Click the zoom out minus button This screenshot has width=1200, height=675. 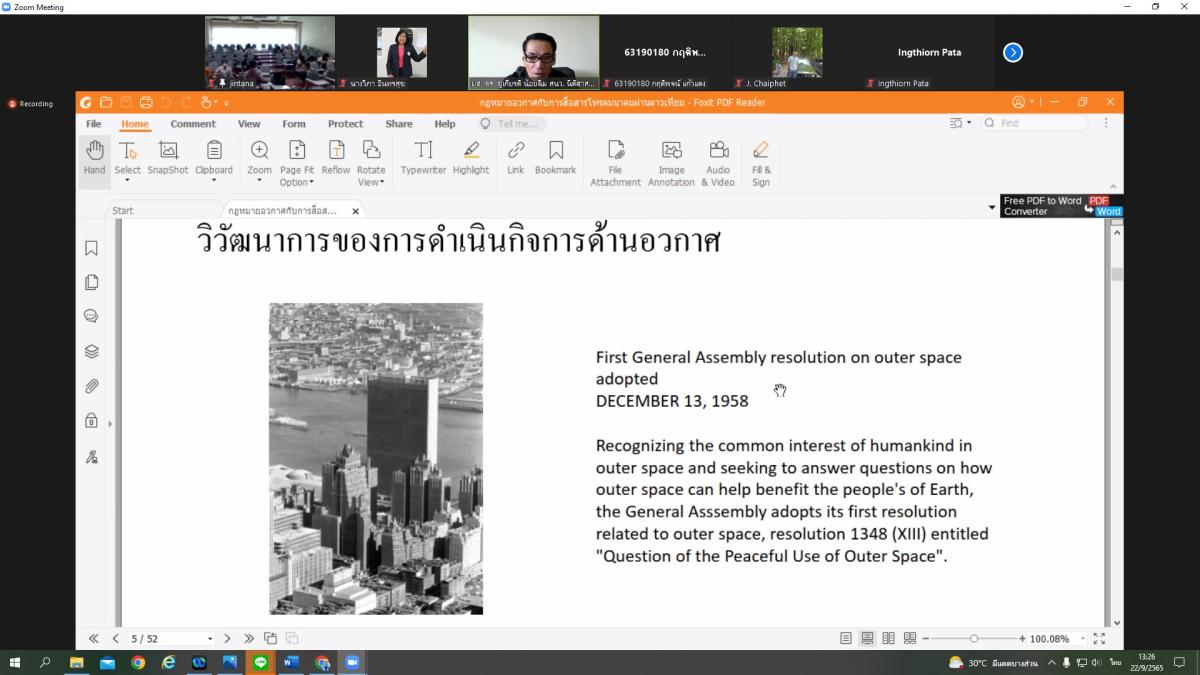[x=925, y=638]
